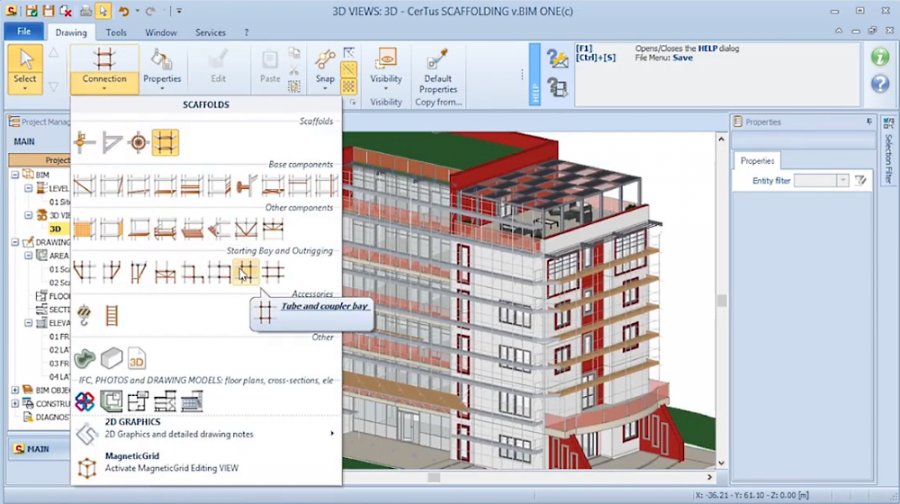Screen dimensions: 900x504
Task: Pick the orange joint node icon under Scaffolds
Action: [84, 142]
